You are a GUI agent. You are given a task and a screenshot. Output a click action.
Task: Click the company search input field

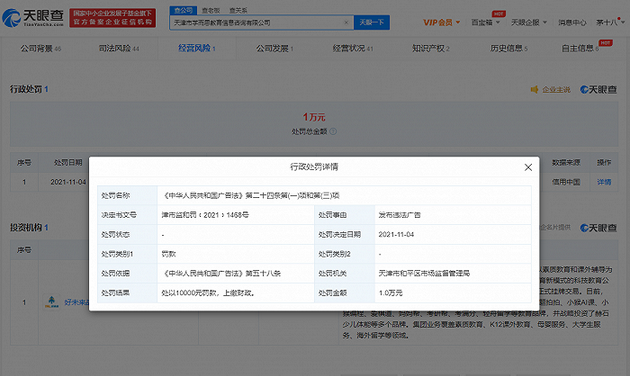pos(257,22)
